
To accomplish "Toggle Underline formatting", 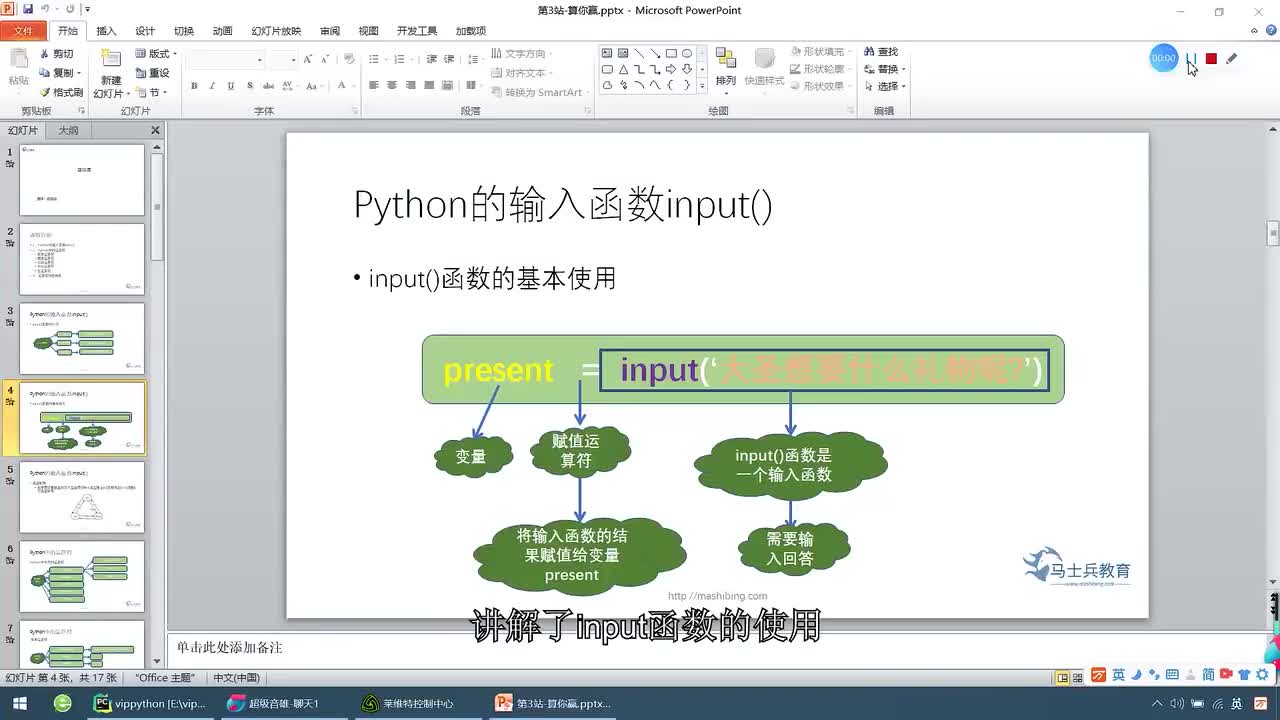I will (230, 87).
